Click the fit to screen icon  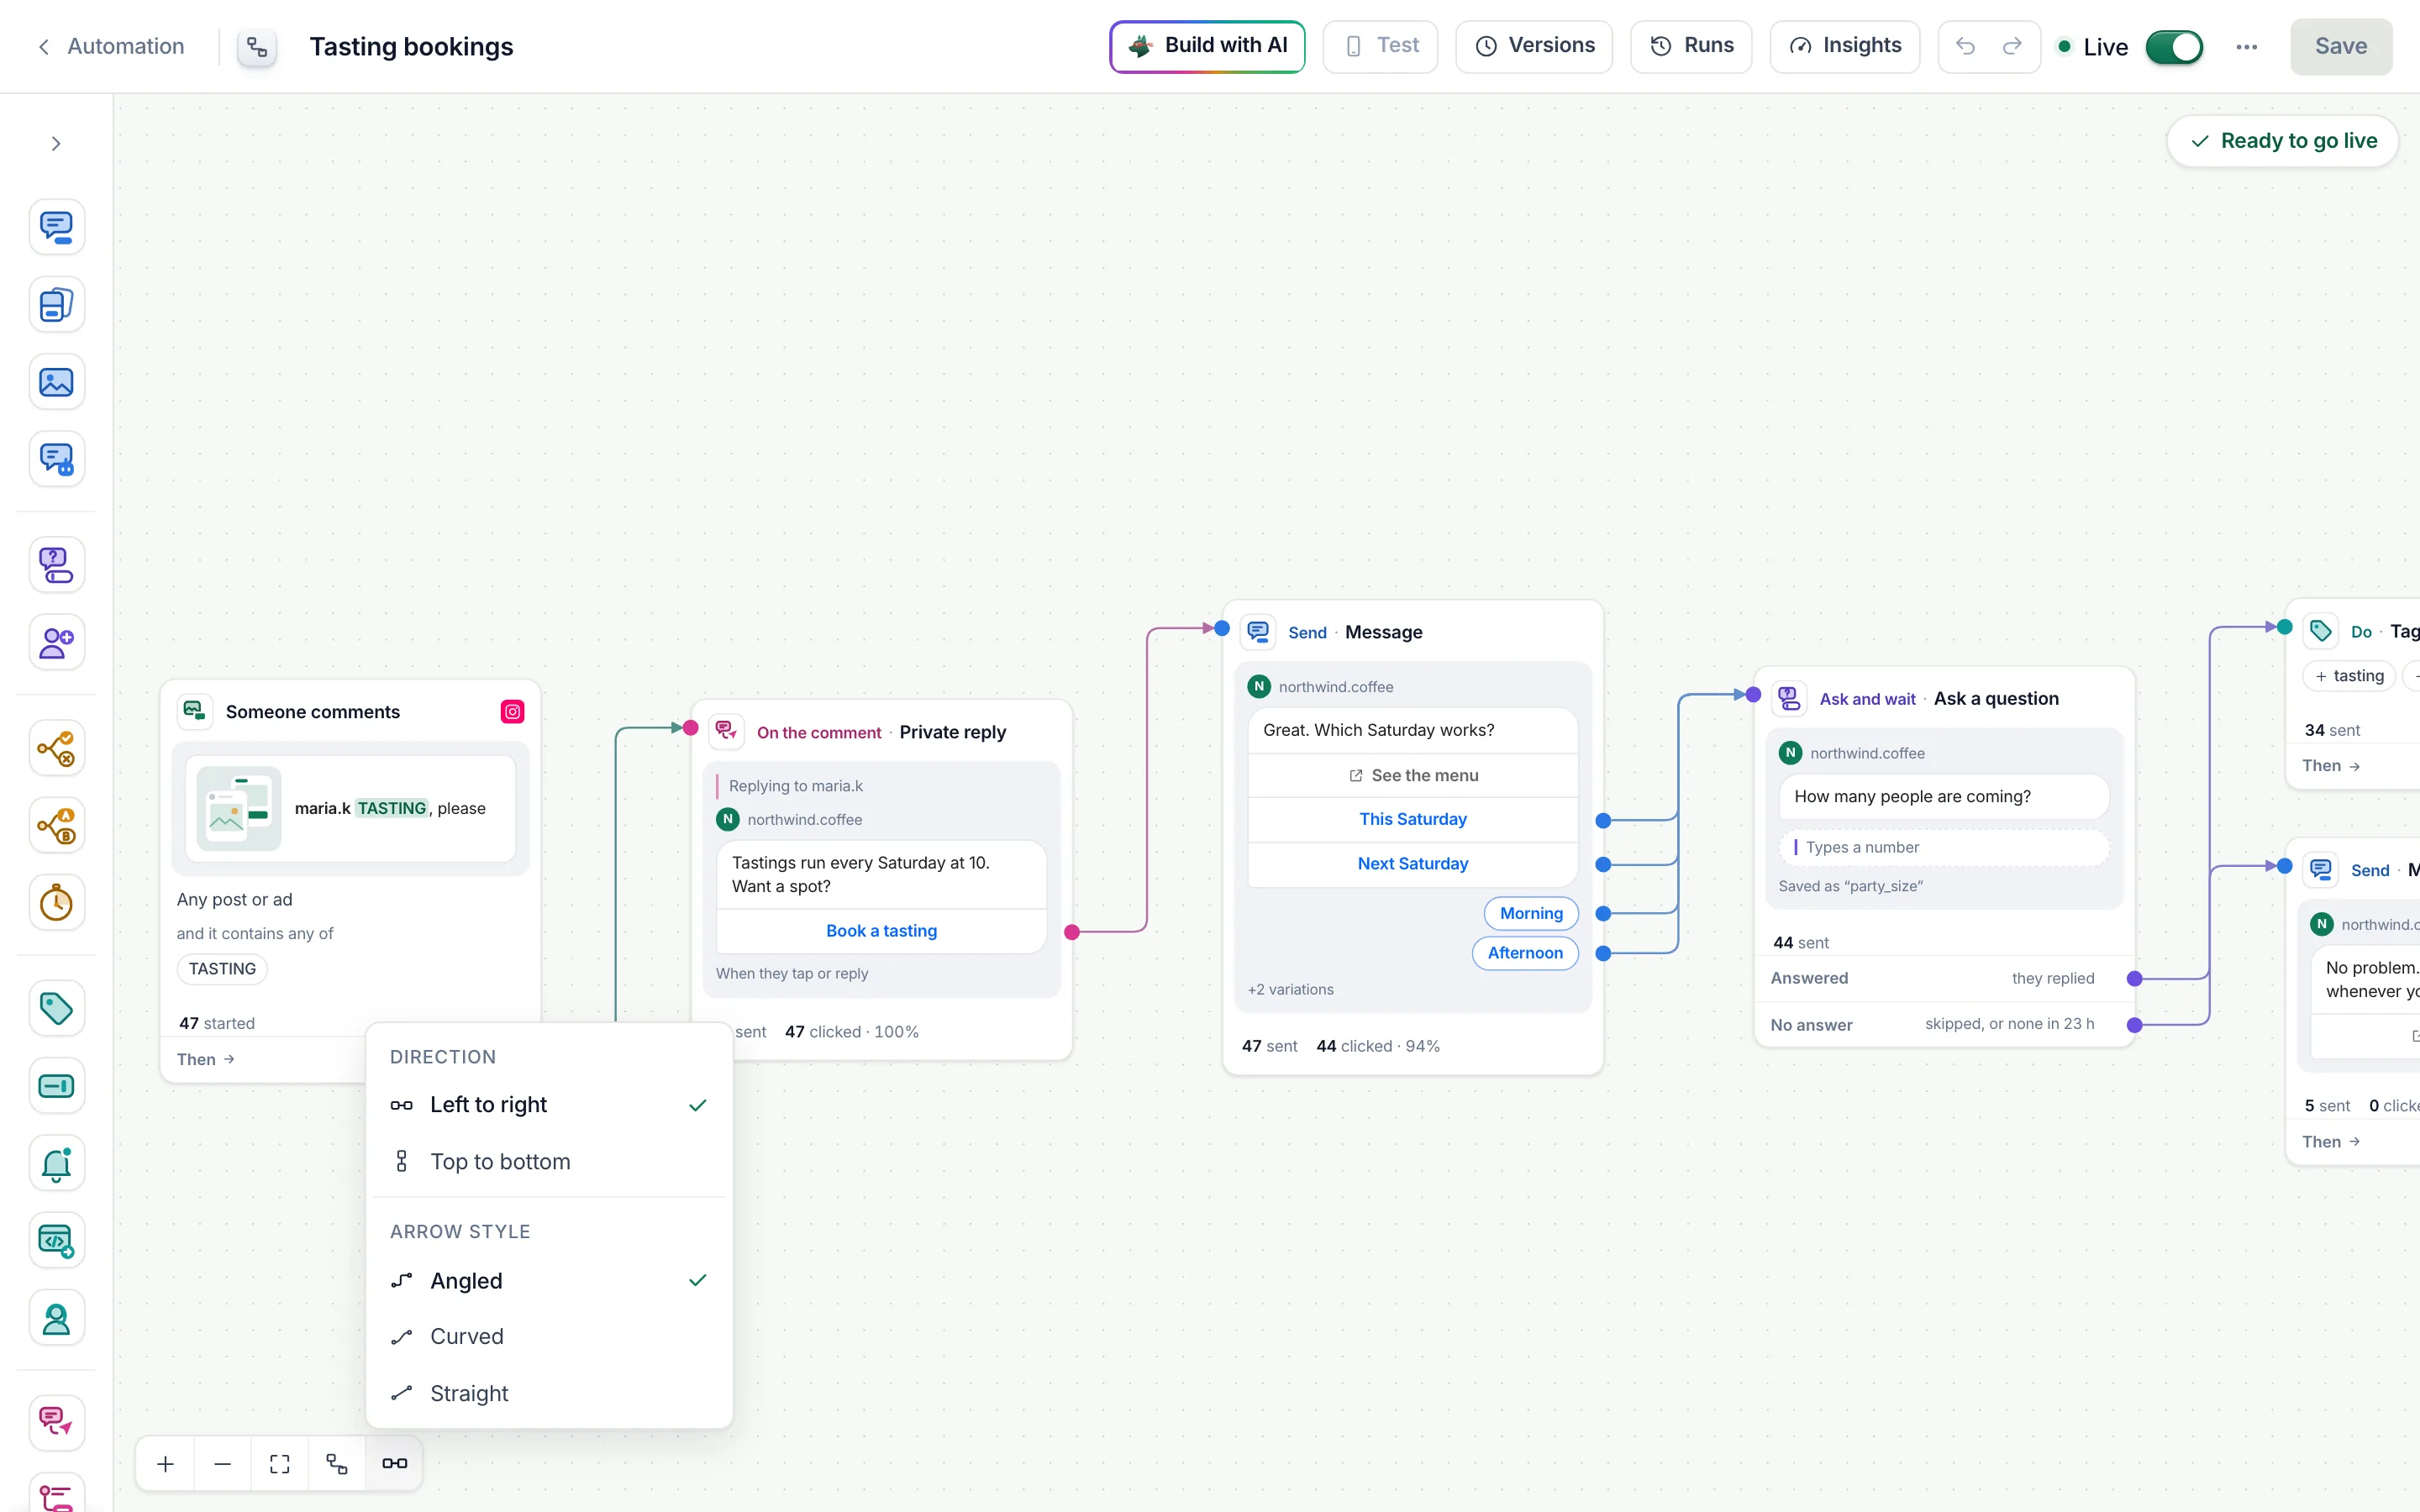point(280,1464)
